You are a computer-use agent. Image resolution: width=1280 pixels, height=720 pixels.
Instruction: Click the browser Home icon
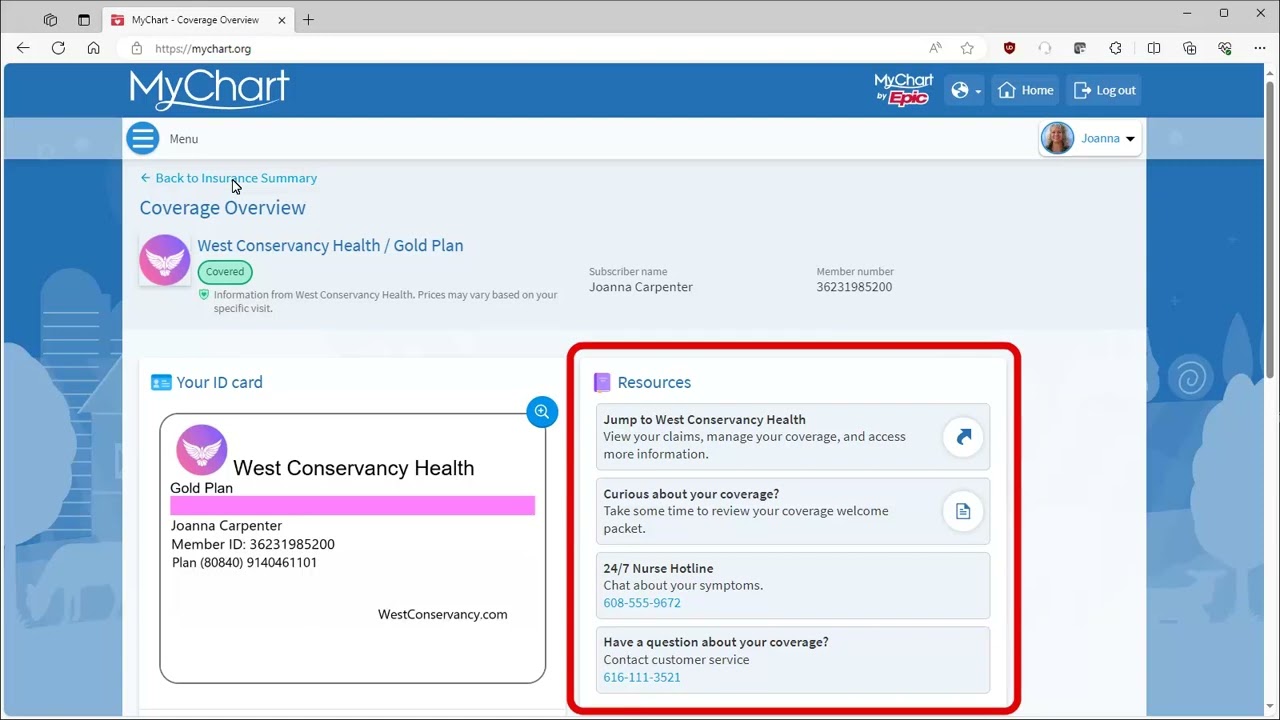[93, 48]
